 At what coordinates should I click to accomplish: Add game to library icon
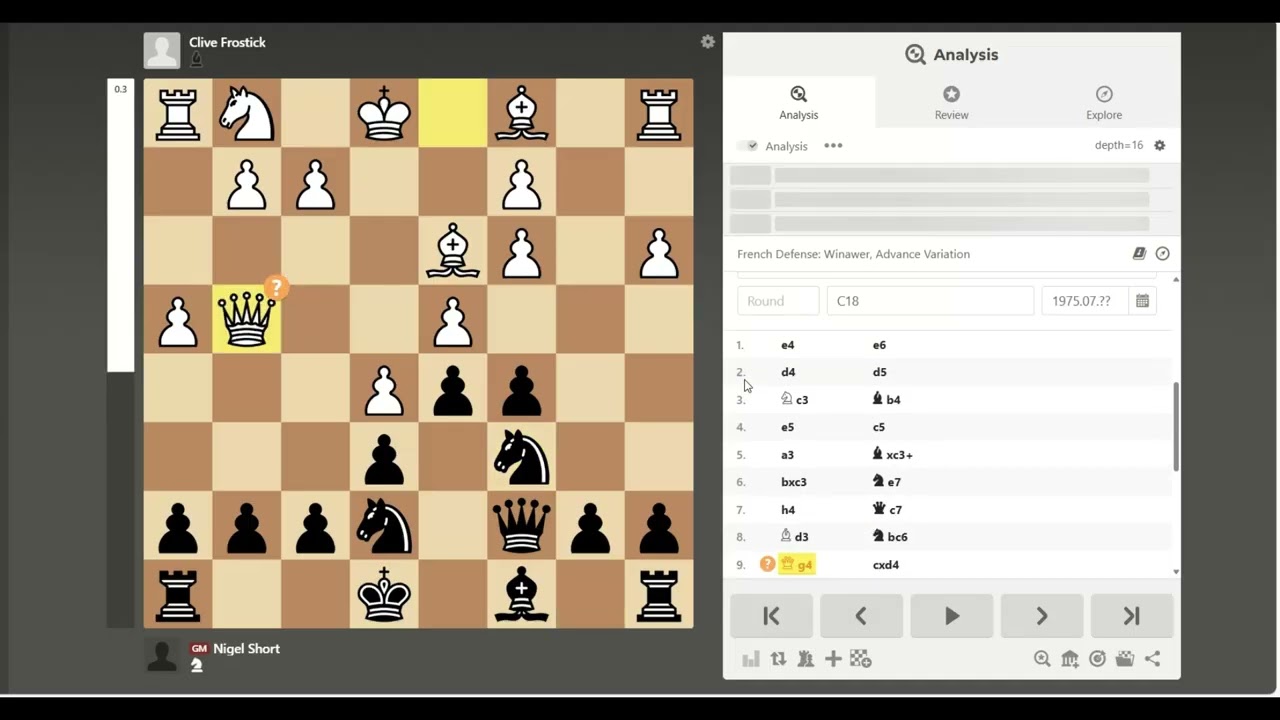click(1070, 659)
